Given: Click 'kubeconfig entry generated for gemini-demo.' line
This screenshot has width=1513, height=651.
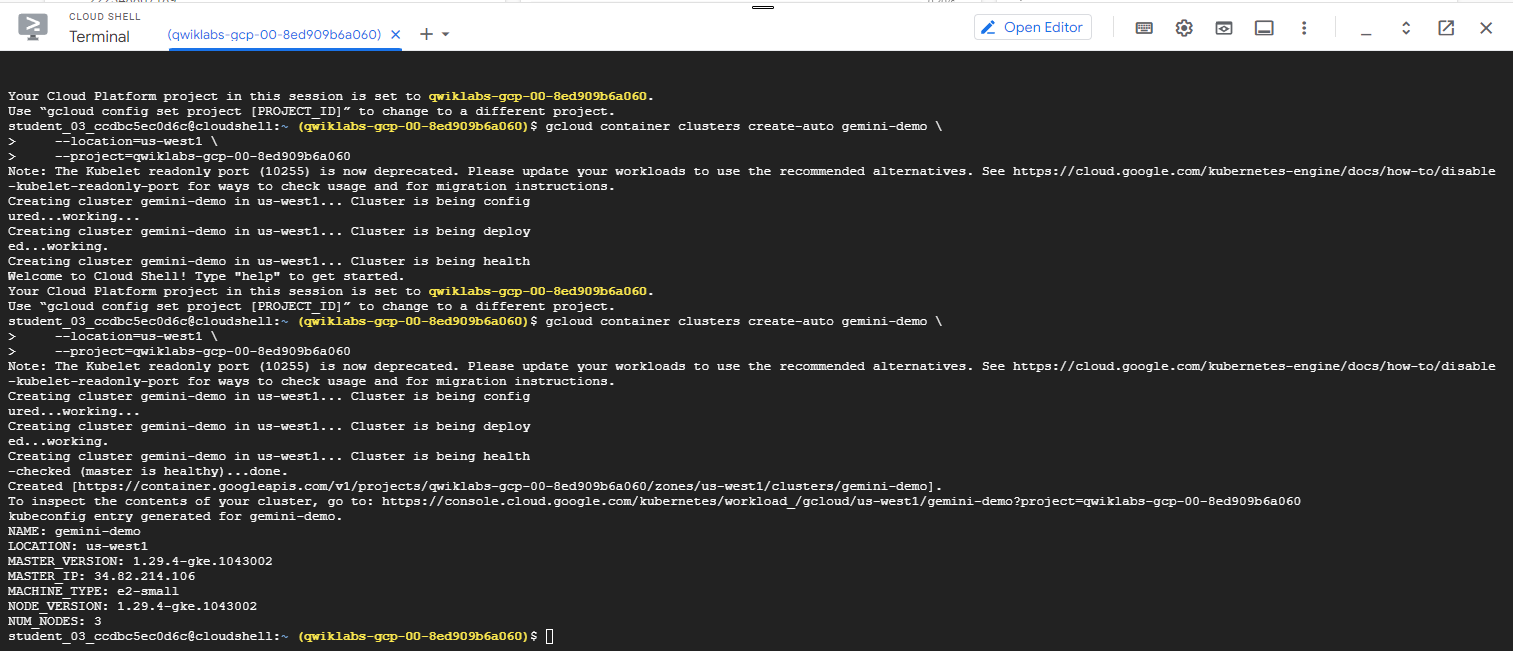Looking at the screenshot, I should point(175,516).
